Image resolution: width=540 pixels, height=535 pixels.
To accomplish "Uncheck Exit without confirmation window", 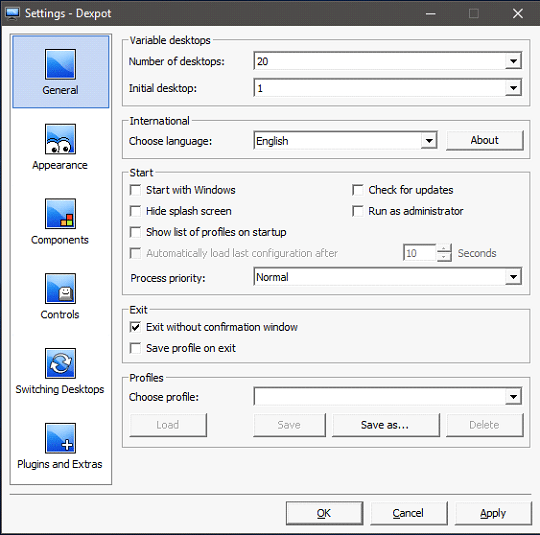I will tap(135, 327).
